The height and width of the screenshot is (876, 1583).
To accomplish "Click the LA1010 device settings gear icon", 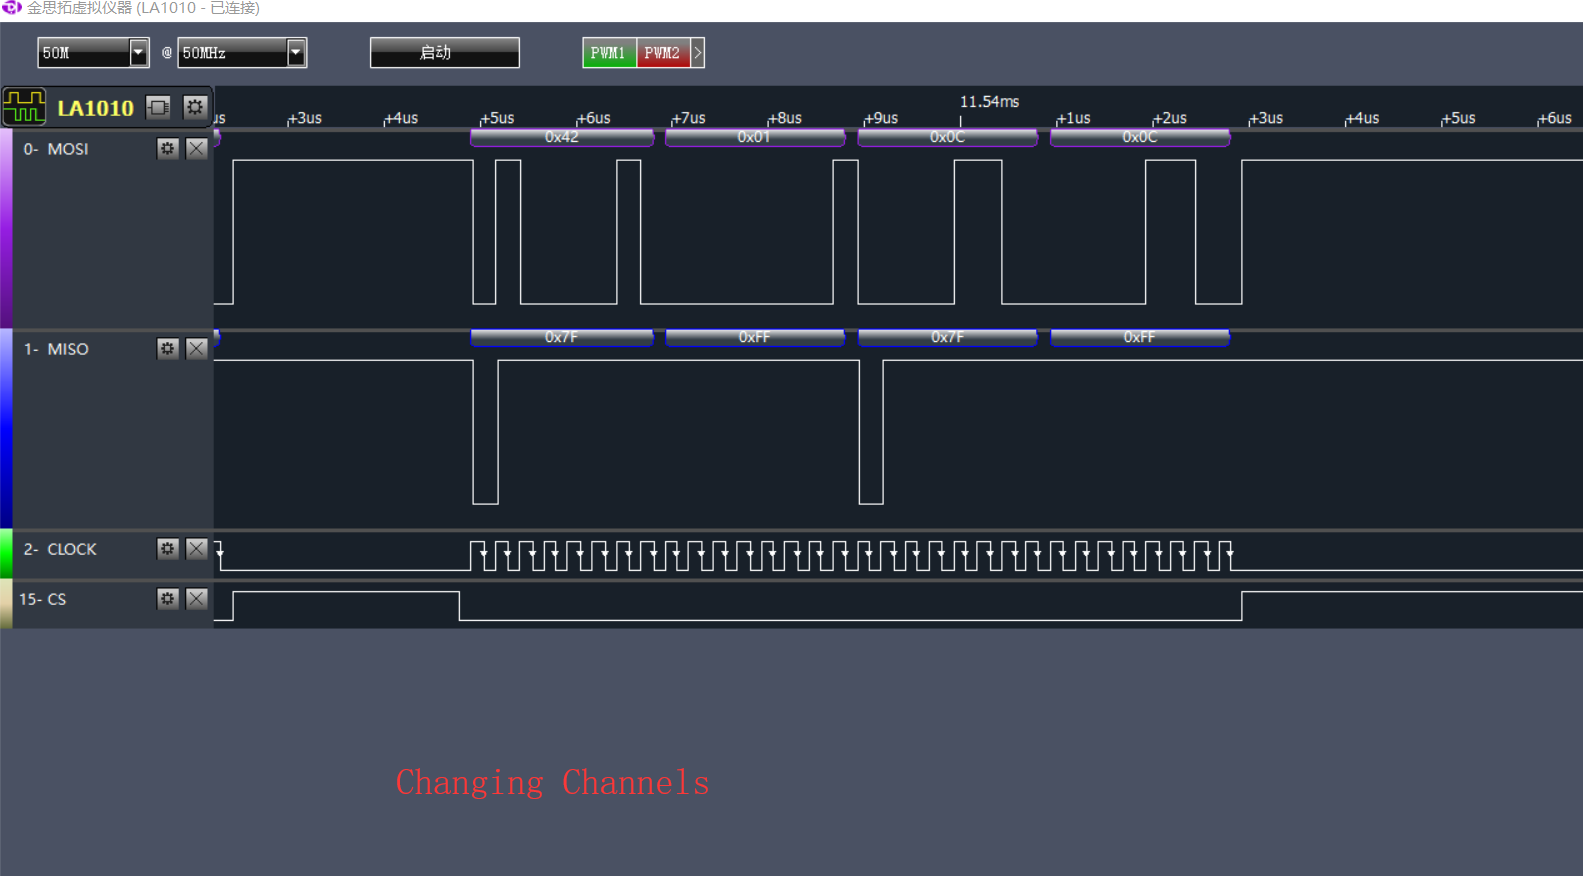I will point(195,107).
